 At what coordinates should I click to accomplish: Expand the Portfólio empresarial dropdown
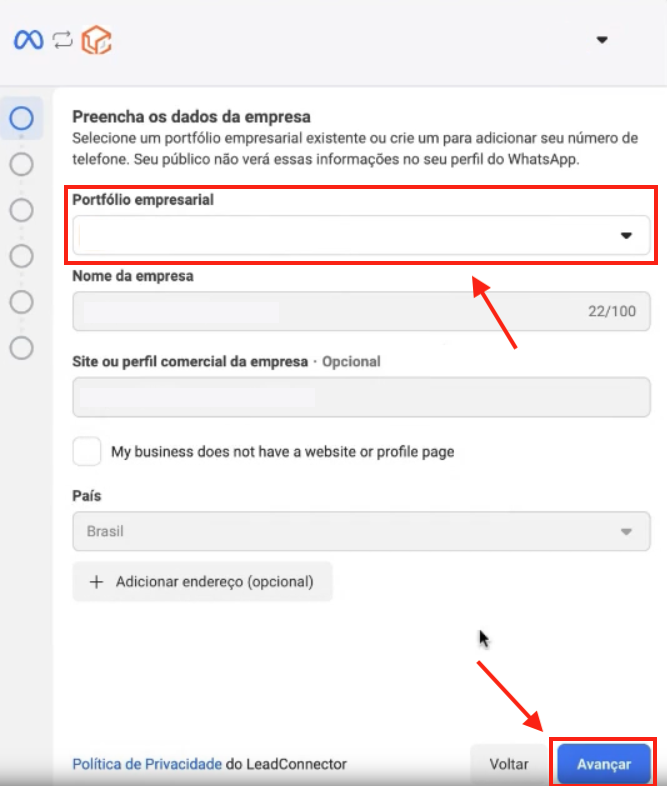click(361, 235)
